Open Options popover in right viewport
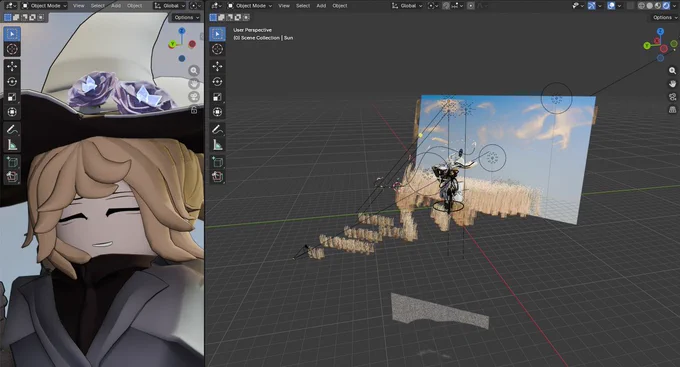 (x=665, y=17)
